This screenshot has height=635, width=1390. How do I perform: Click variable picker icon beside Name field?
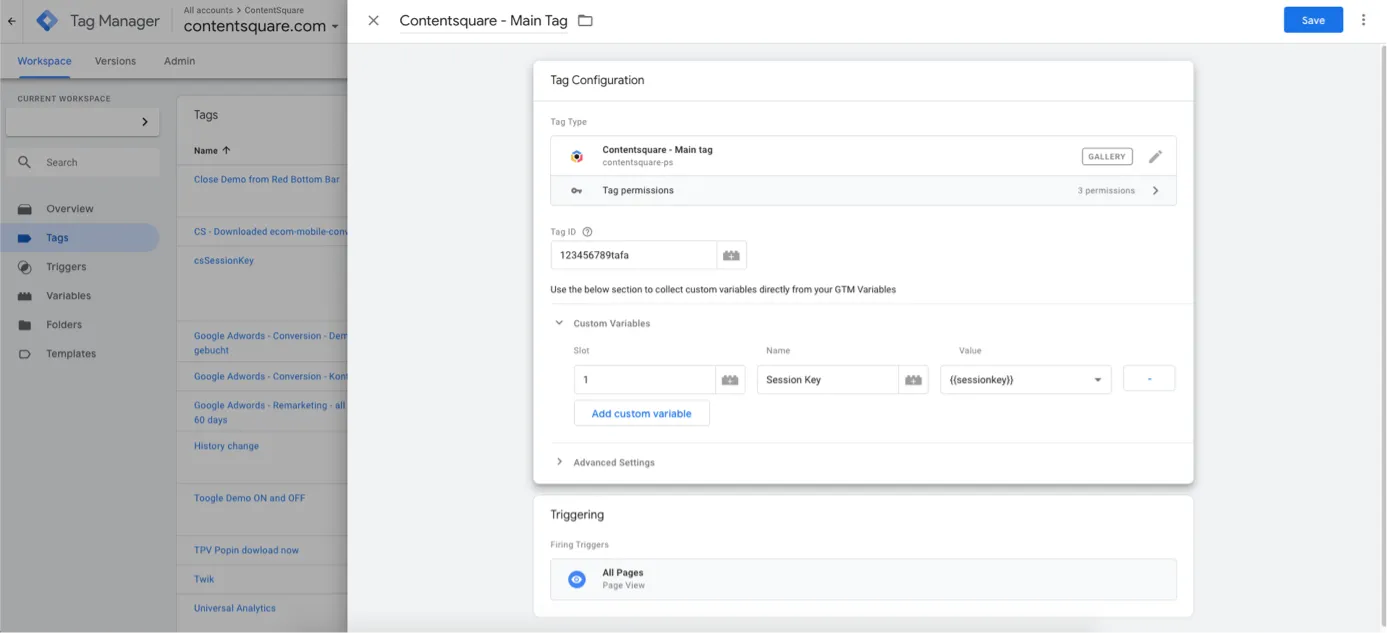(913, 380)
